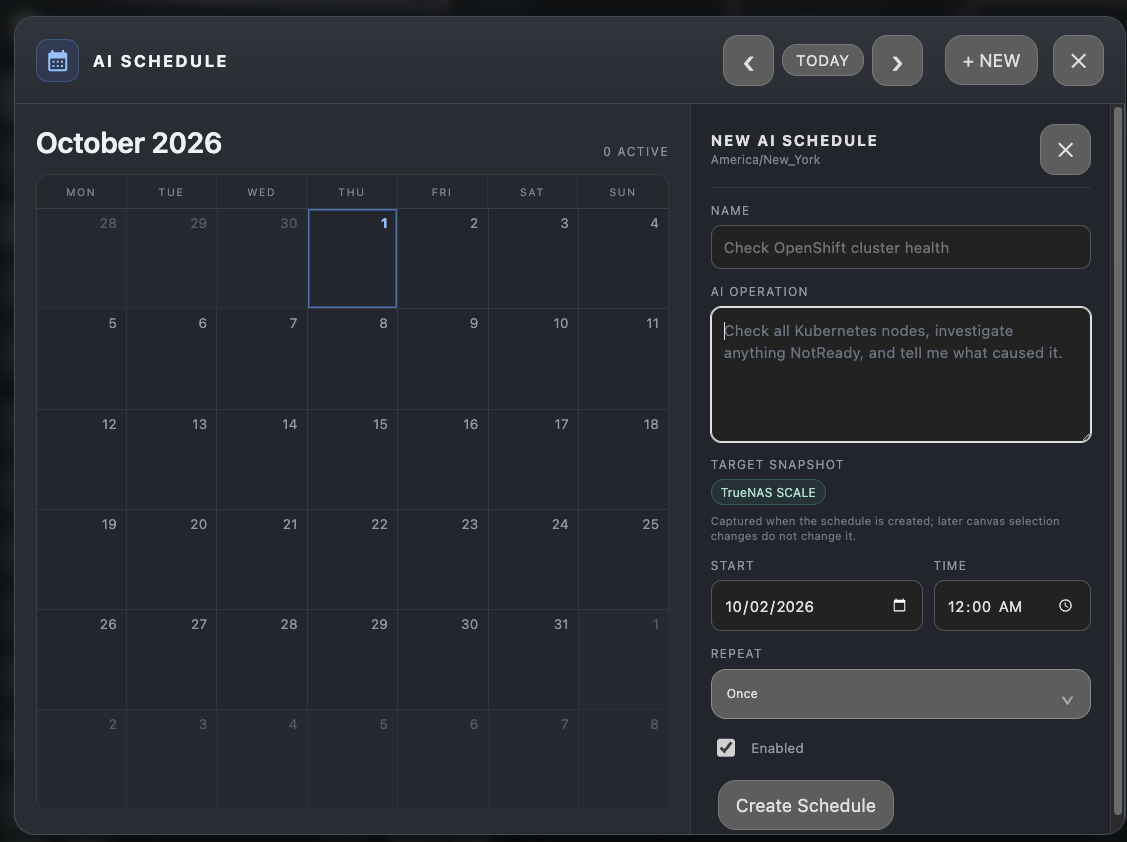The image size is (1127, 842).
Task: Focus the Name input field
Action: click(x=900, y=247)
